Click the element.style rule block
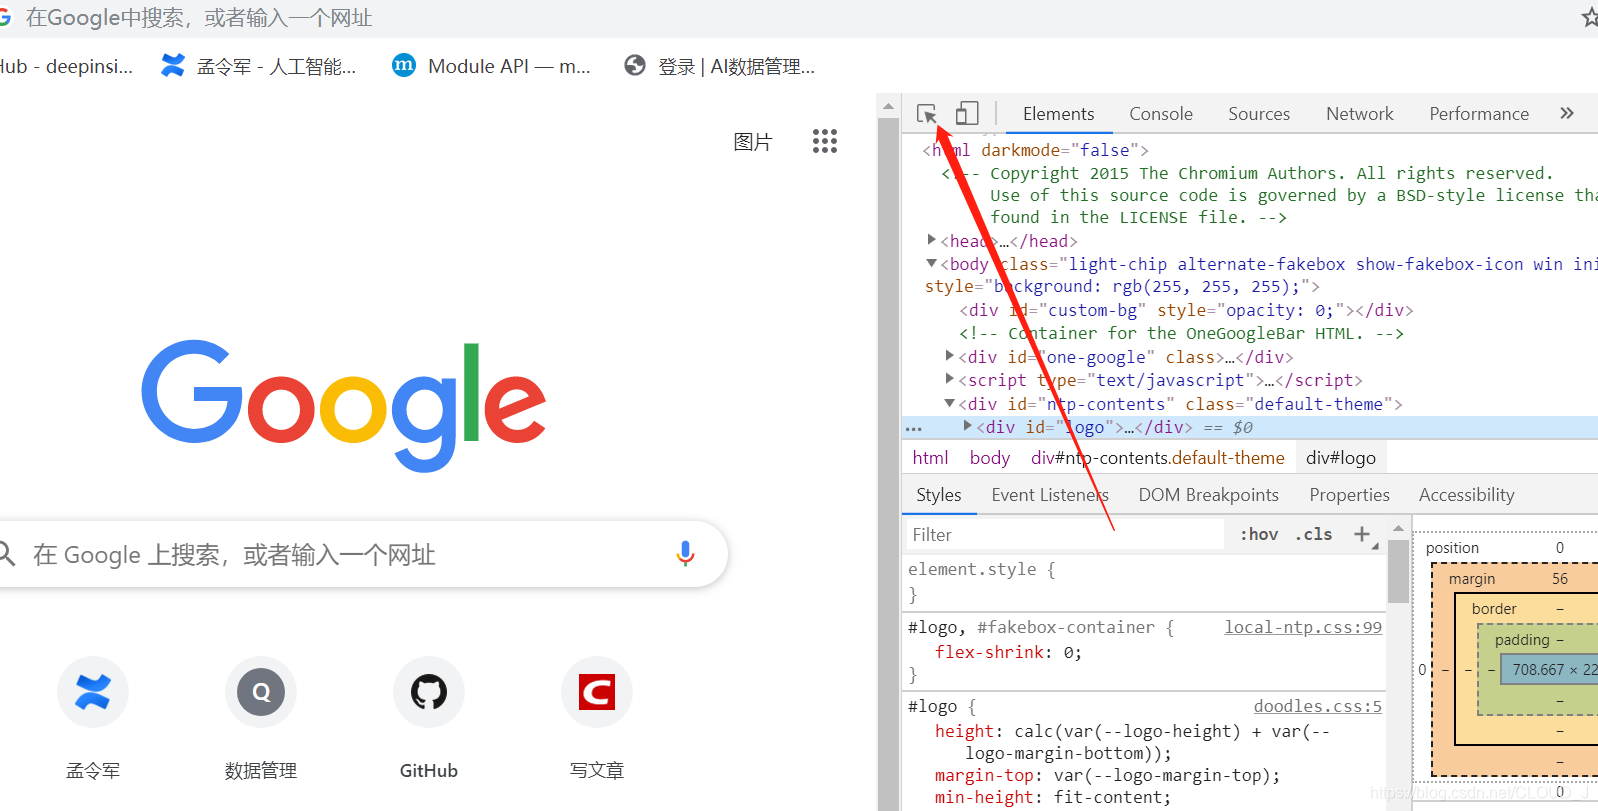The image size is (1598, 811). (x=1143, y=581)
